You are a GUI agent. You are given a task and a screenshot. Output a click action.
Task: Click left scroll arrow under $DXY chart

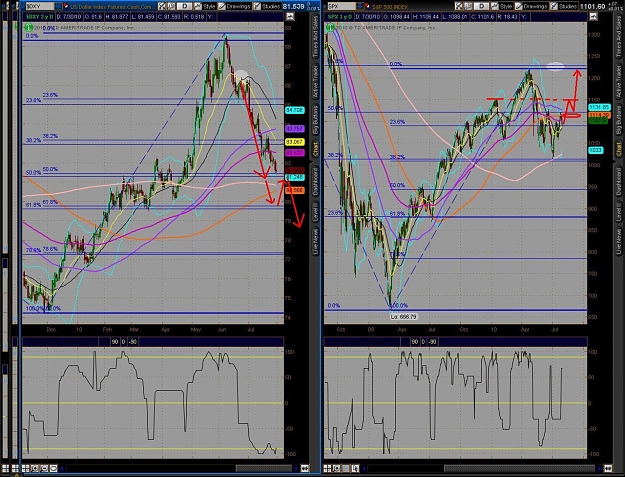point(63,468)
